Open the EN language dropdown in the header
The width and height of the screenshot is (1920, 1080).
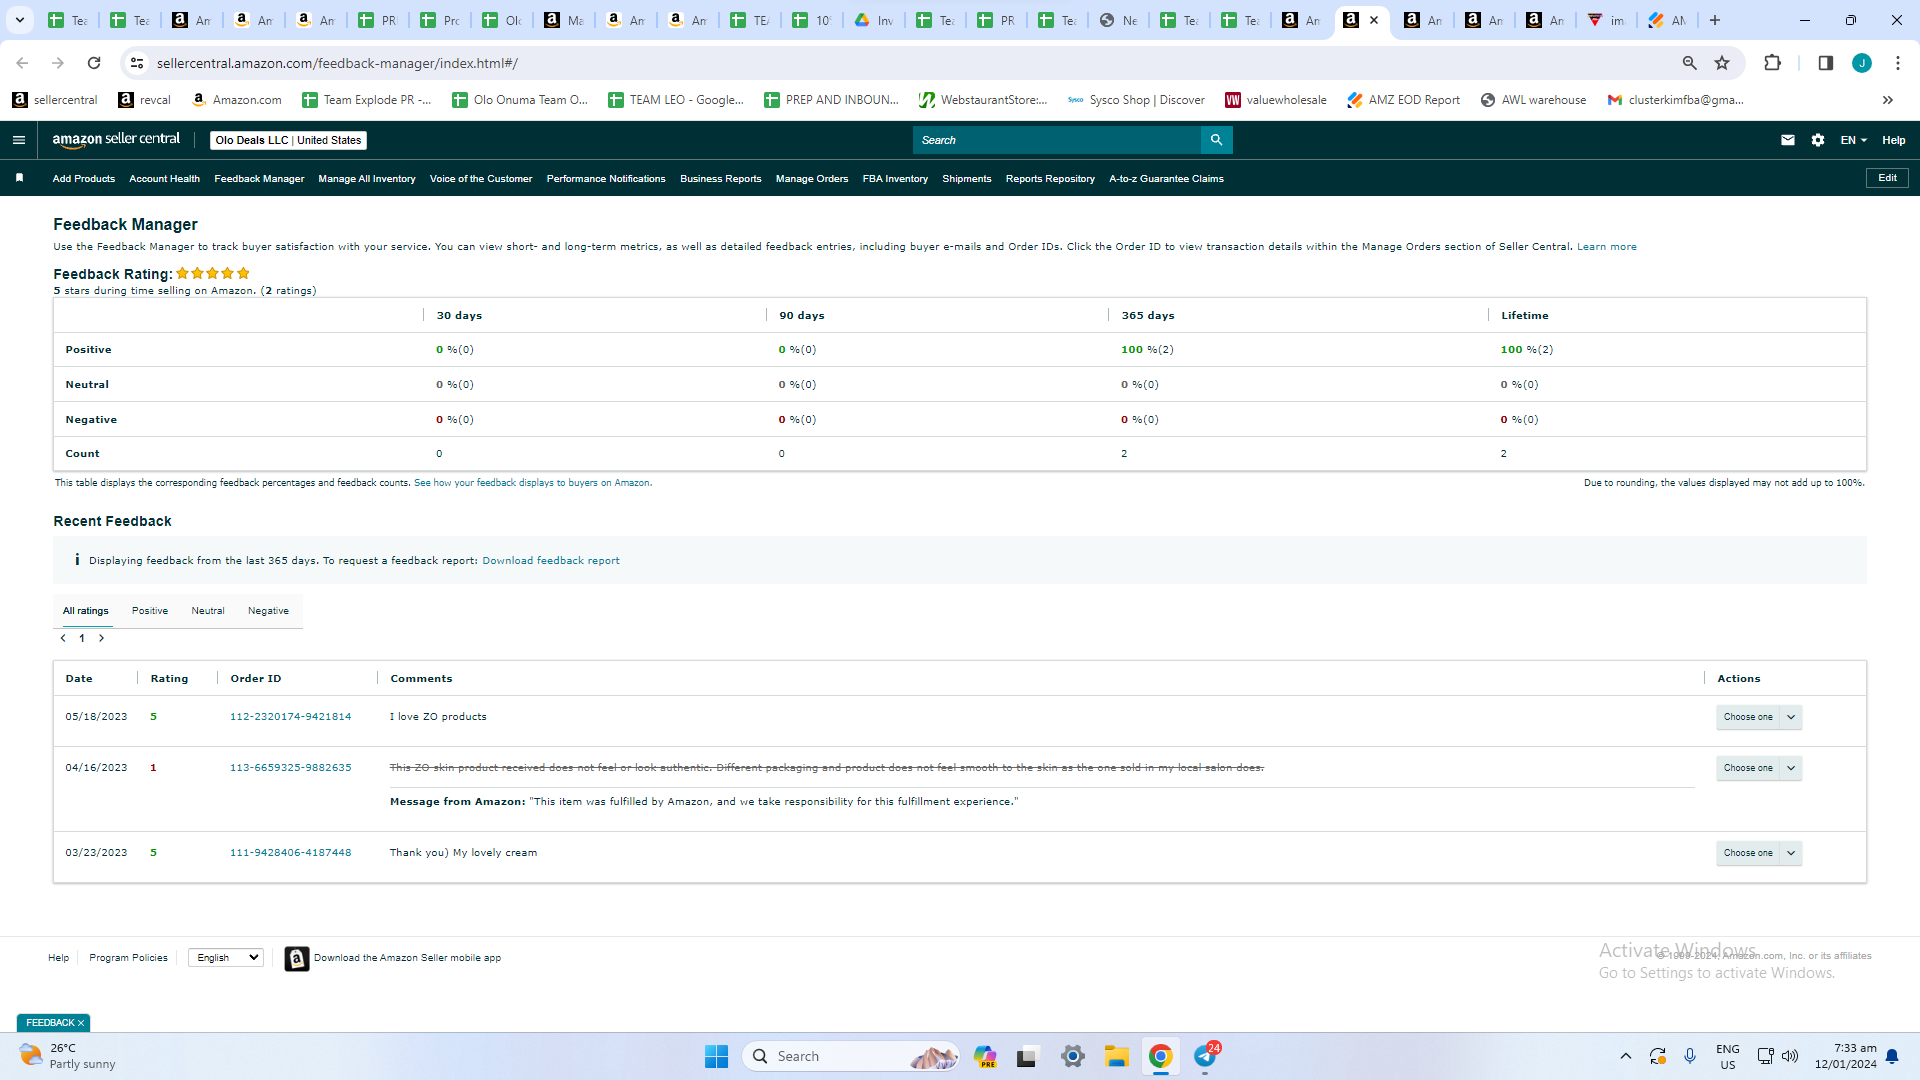[1854, 140]
